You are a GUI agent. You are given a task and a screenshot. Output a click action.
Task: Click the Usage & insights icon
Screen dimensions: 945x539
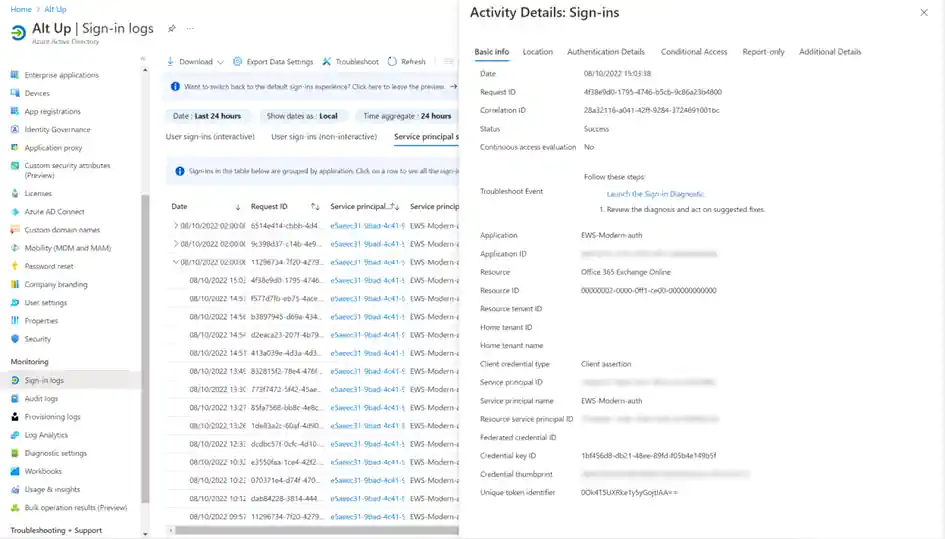(15, 489)
